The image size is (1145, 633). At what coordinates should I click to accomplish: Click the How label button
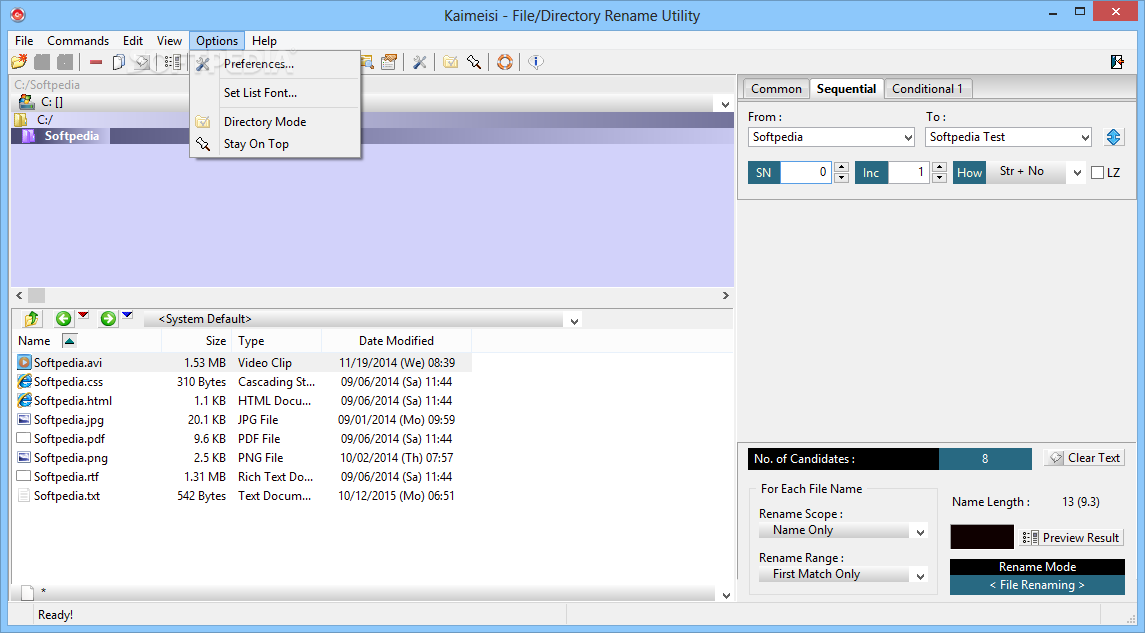970,172
